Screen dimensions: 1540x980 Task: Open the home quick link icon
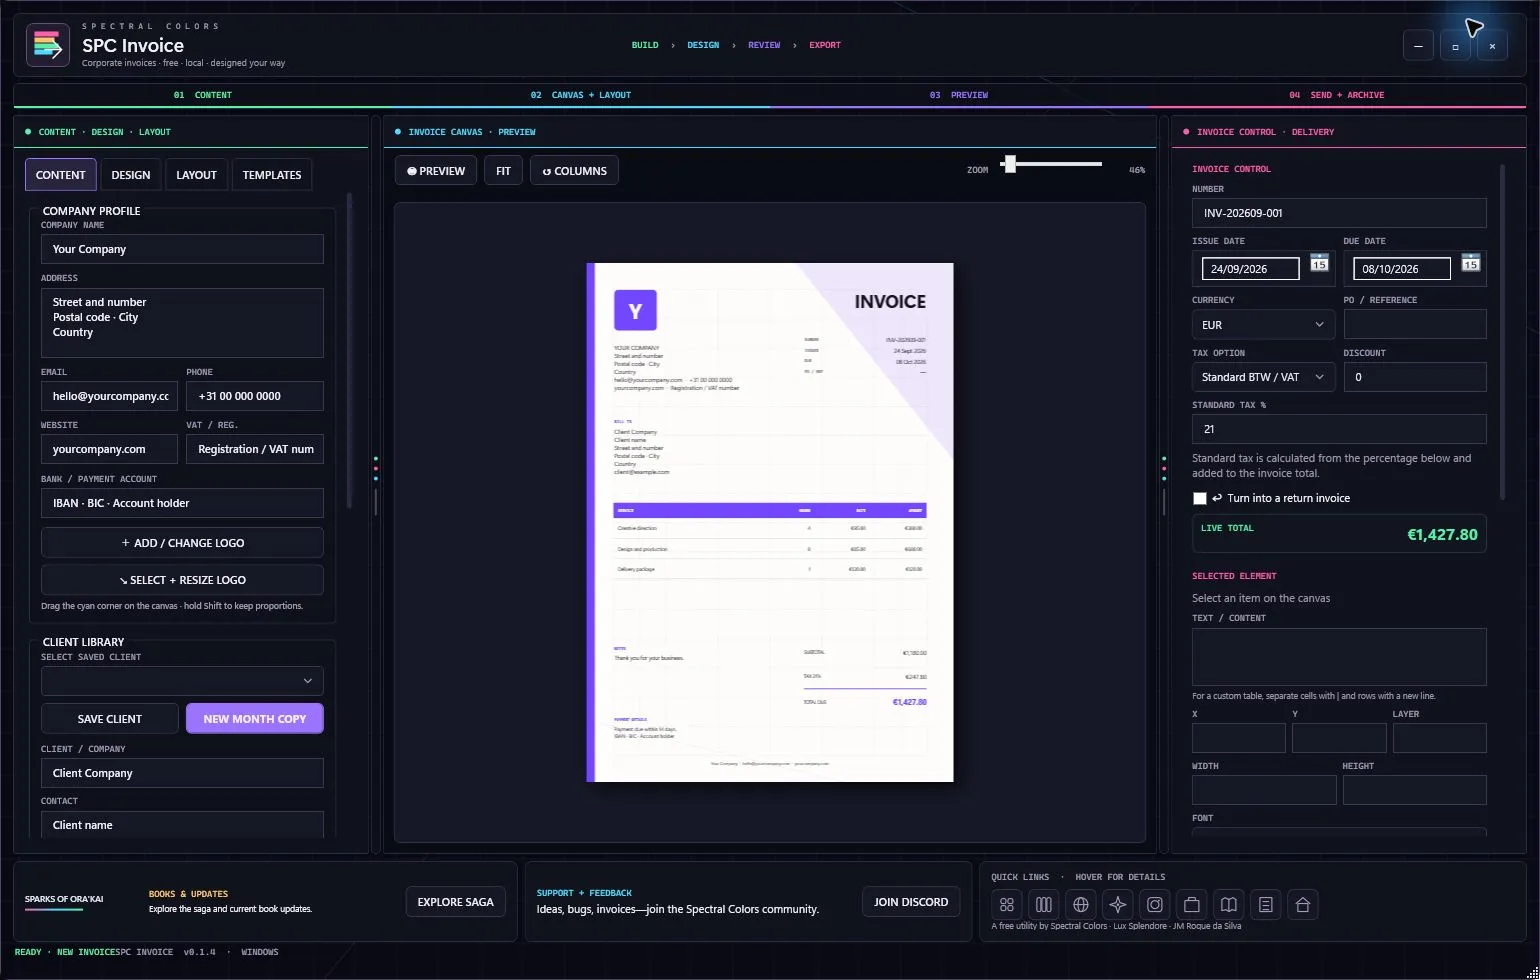point(1303,904)
